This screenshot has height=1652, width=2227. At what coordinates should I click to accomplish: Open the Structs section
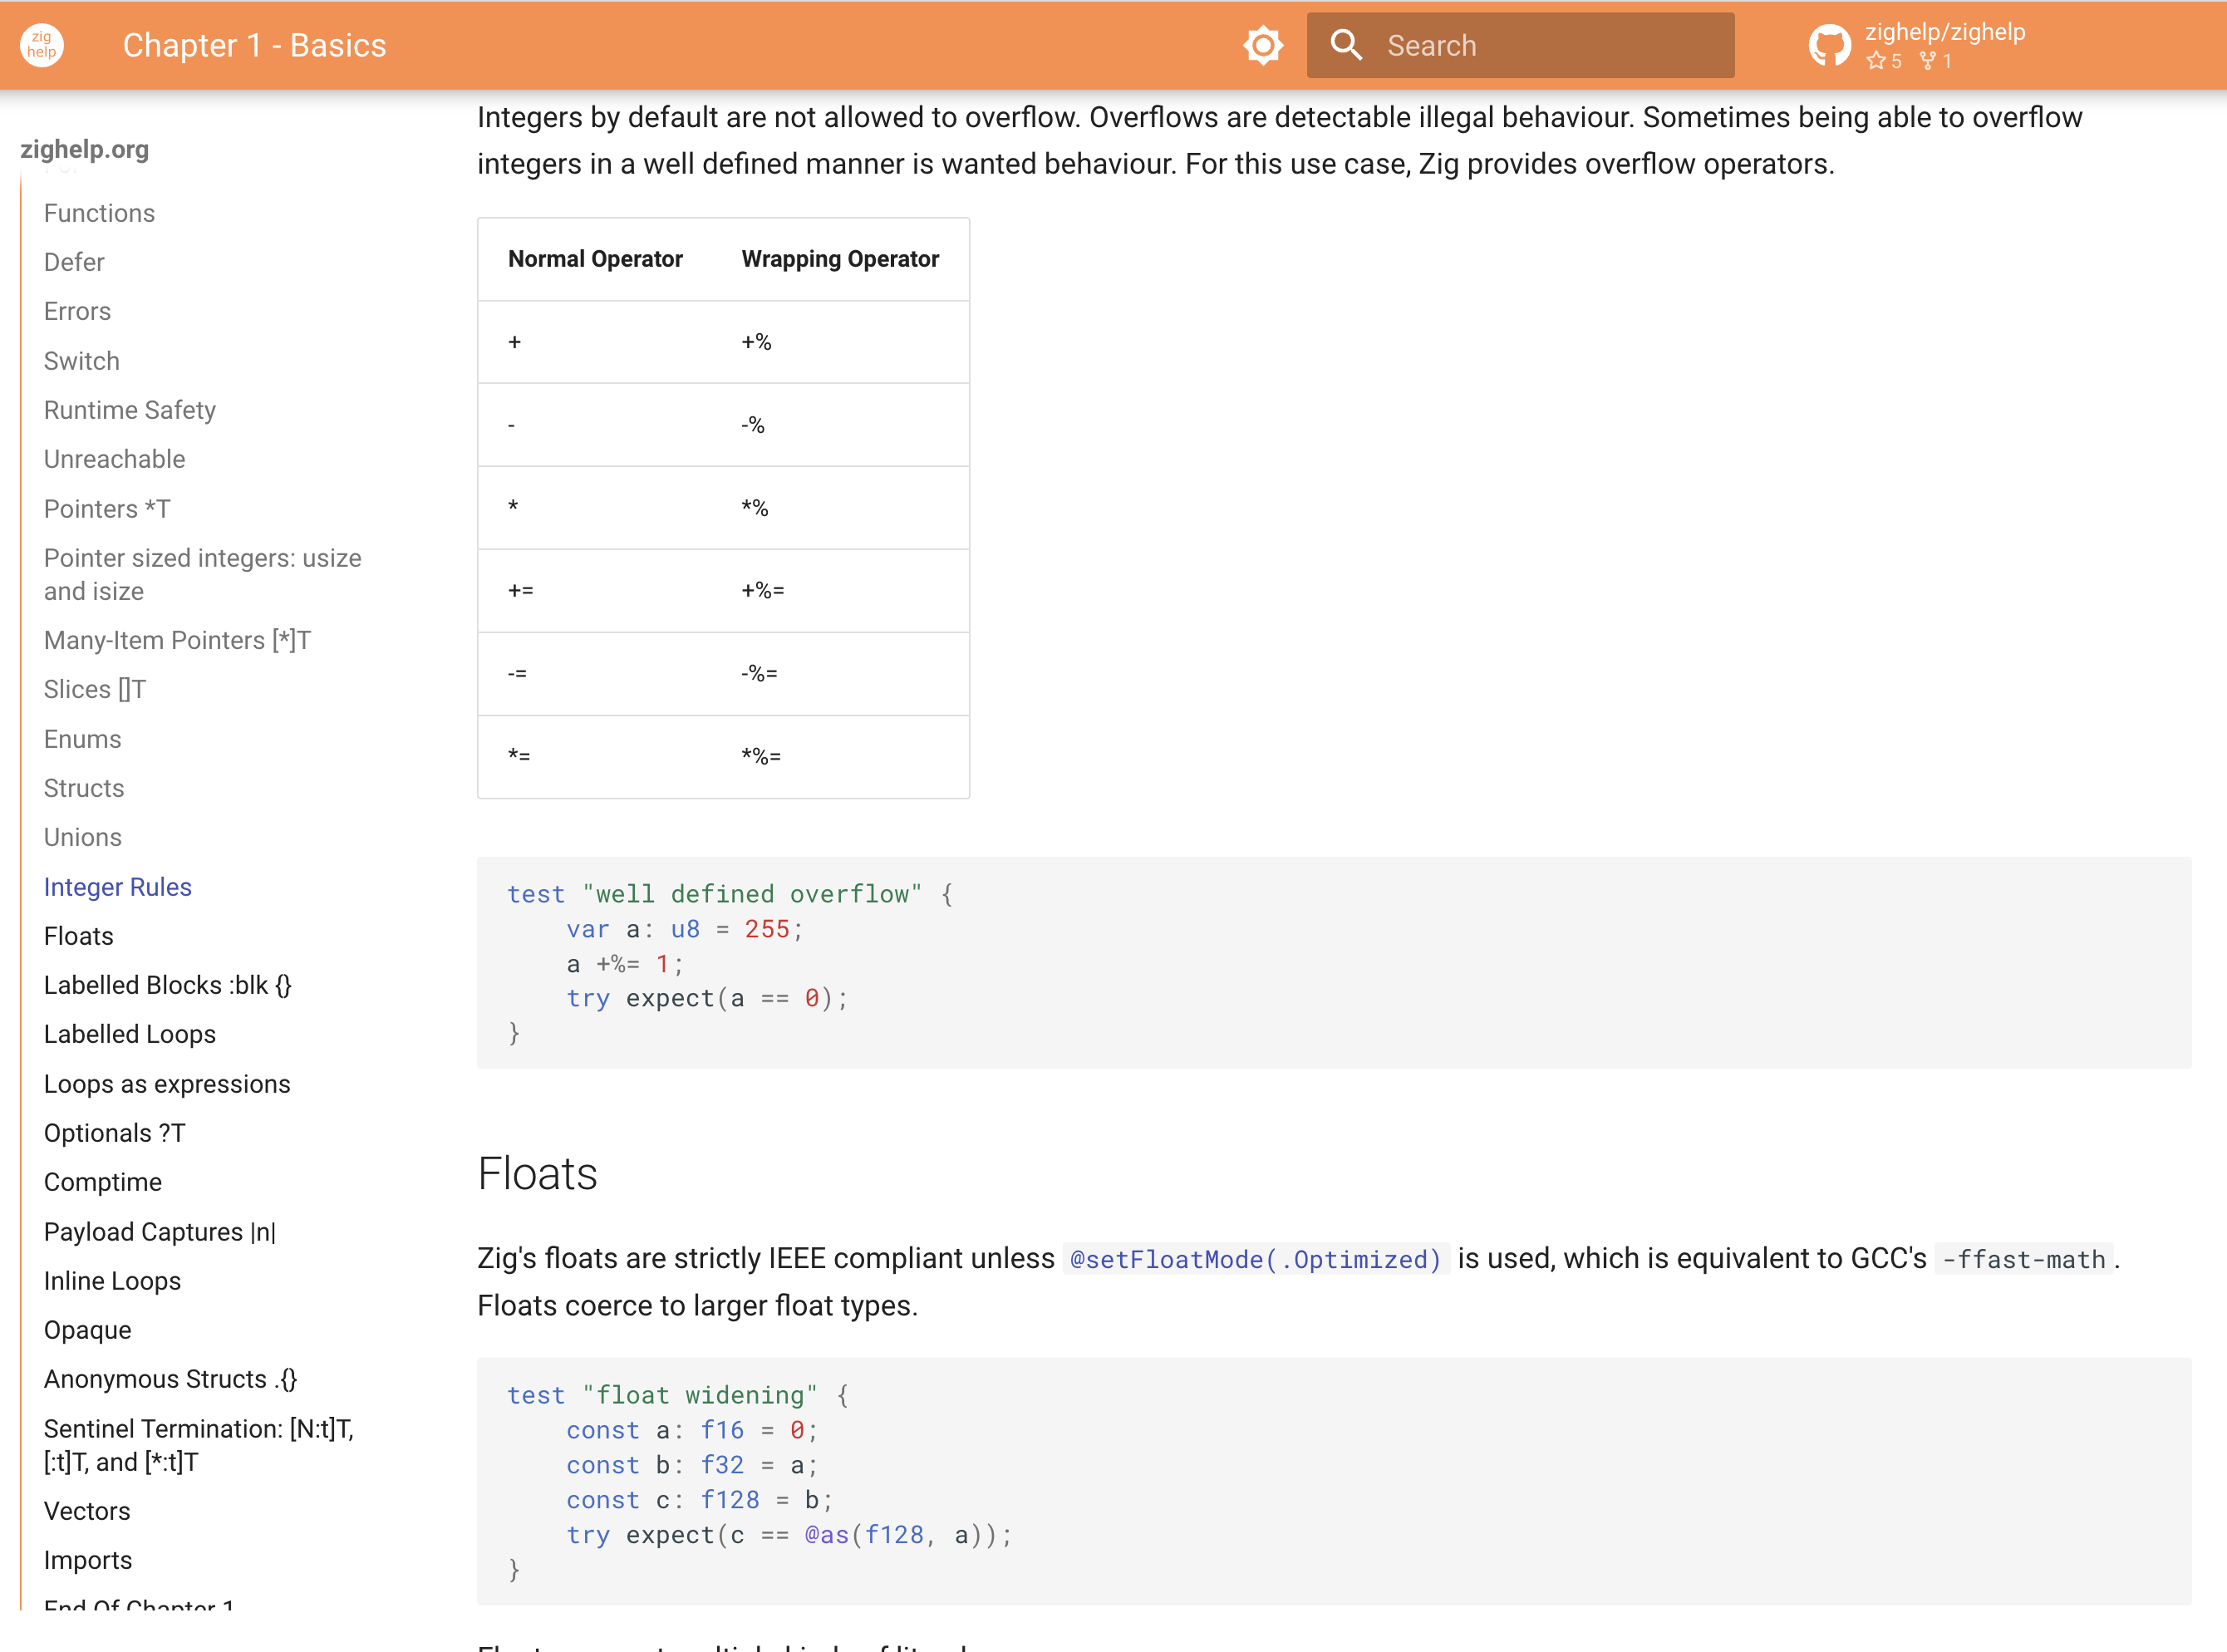click(84, 788)
